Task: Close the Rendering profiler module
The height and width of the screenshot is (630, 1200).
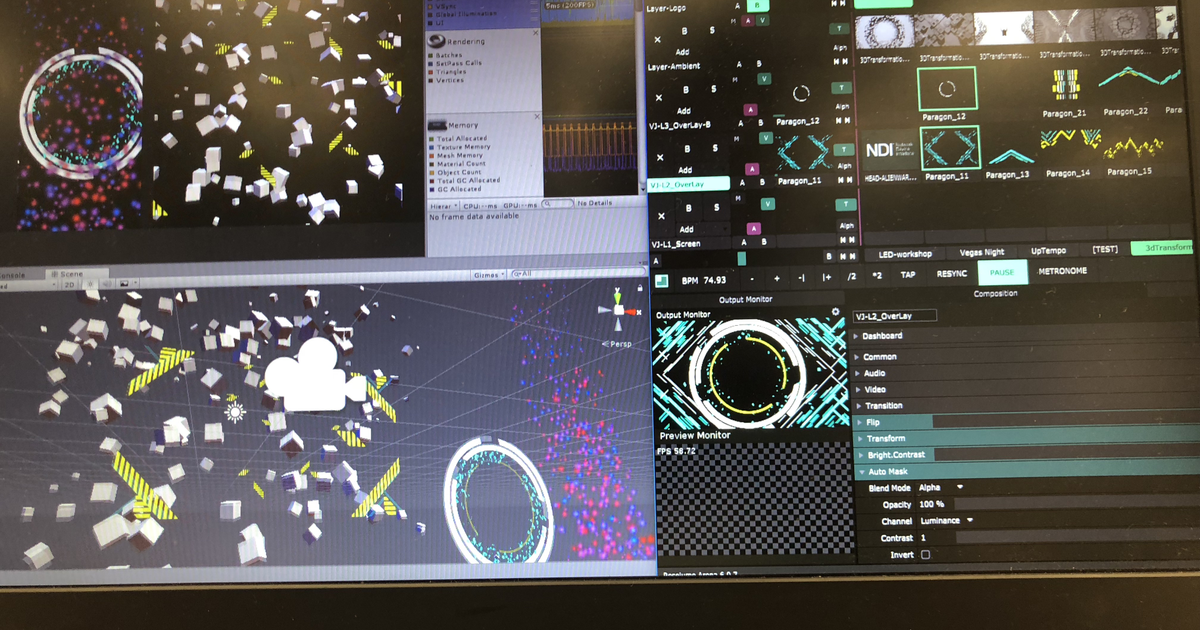Action: (536, 33)
